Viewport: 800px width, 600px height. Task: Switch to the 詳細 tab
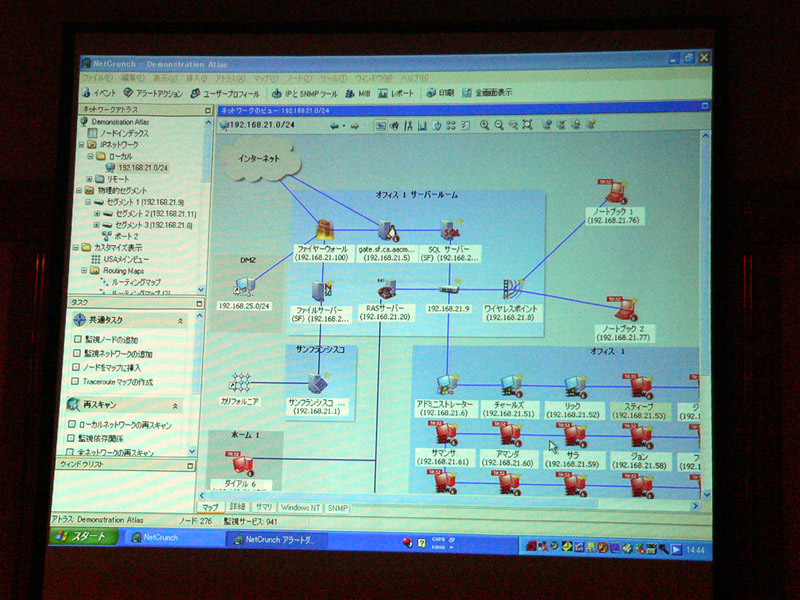pos(237,507)
